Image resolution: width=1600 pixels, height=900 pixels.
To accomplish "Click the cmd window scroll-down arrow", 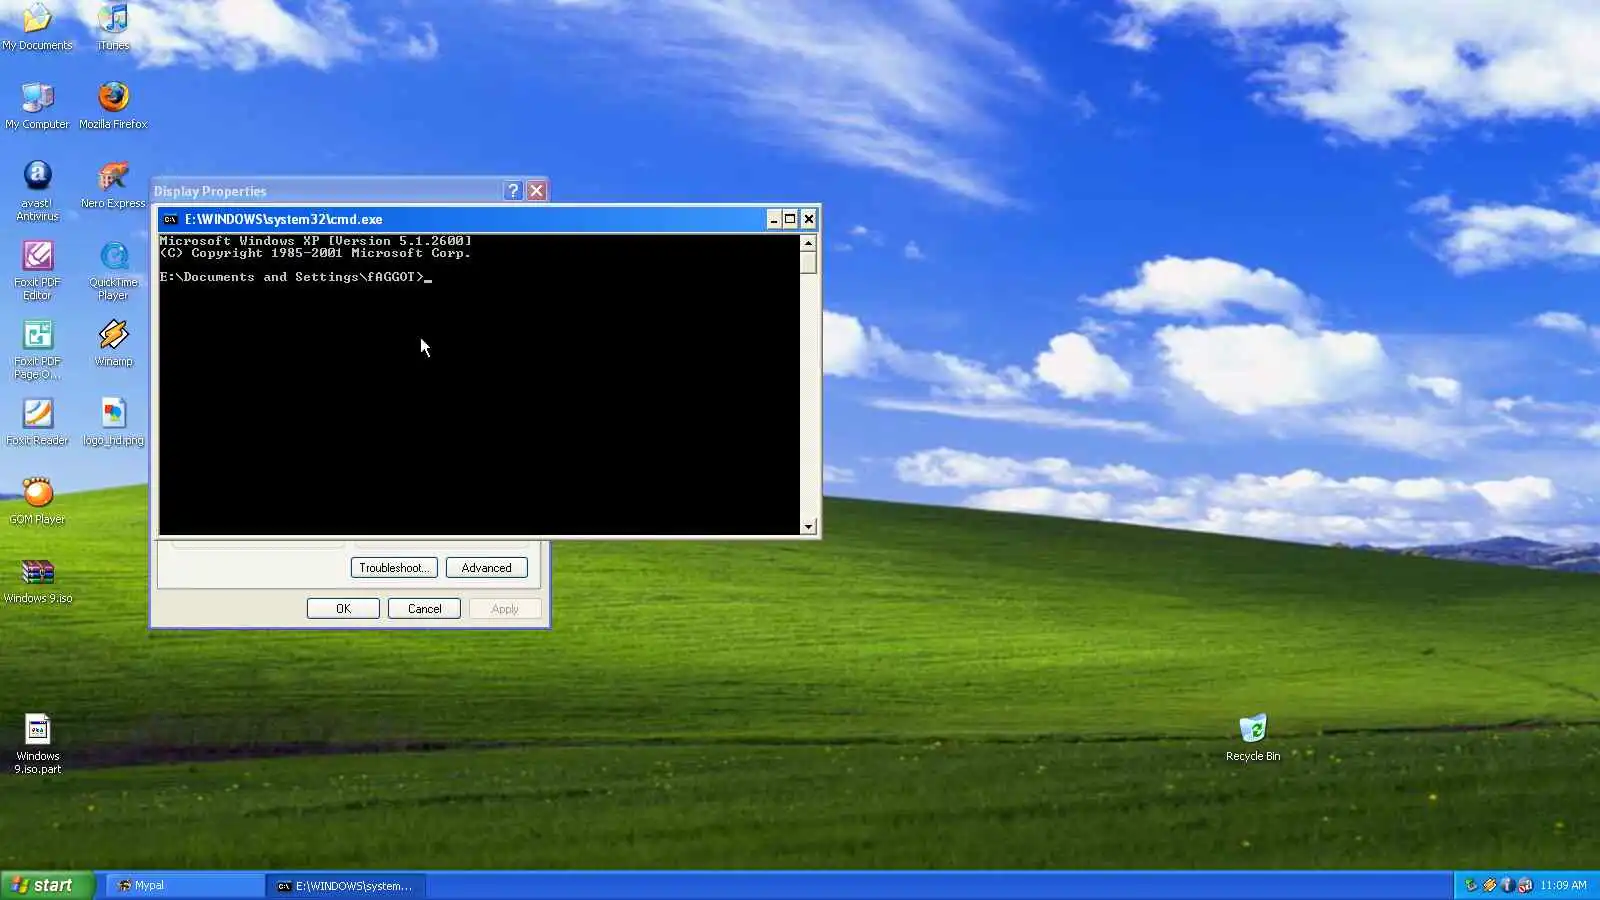I will click(808, 526).
